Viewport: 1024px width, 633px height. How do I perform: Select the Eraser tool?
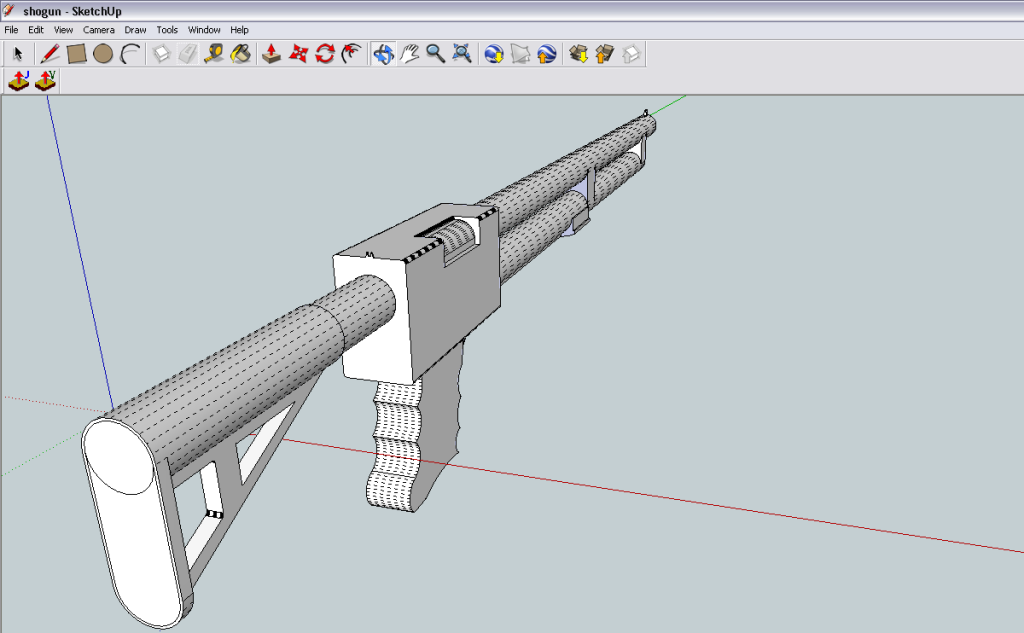coord(188,54)
